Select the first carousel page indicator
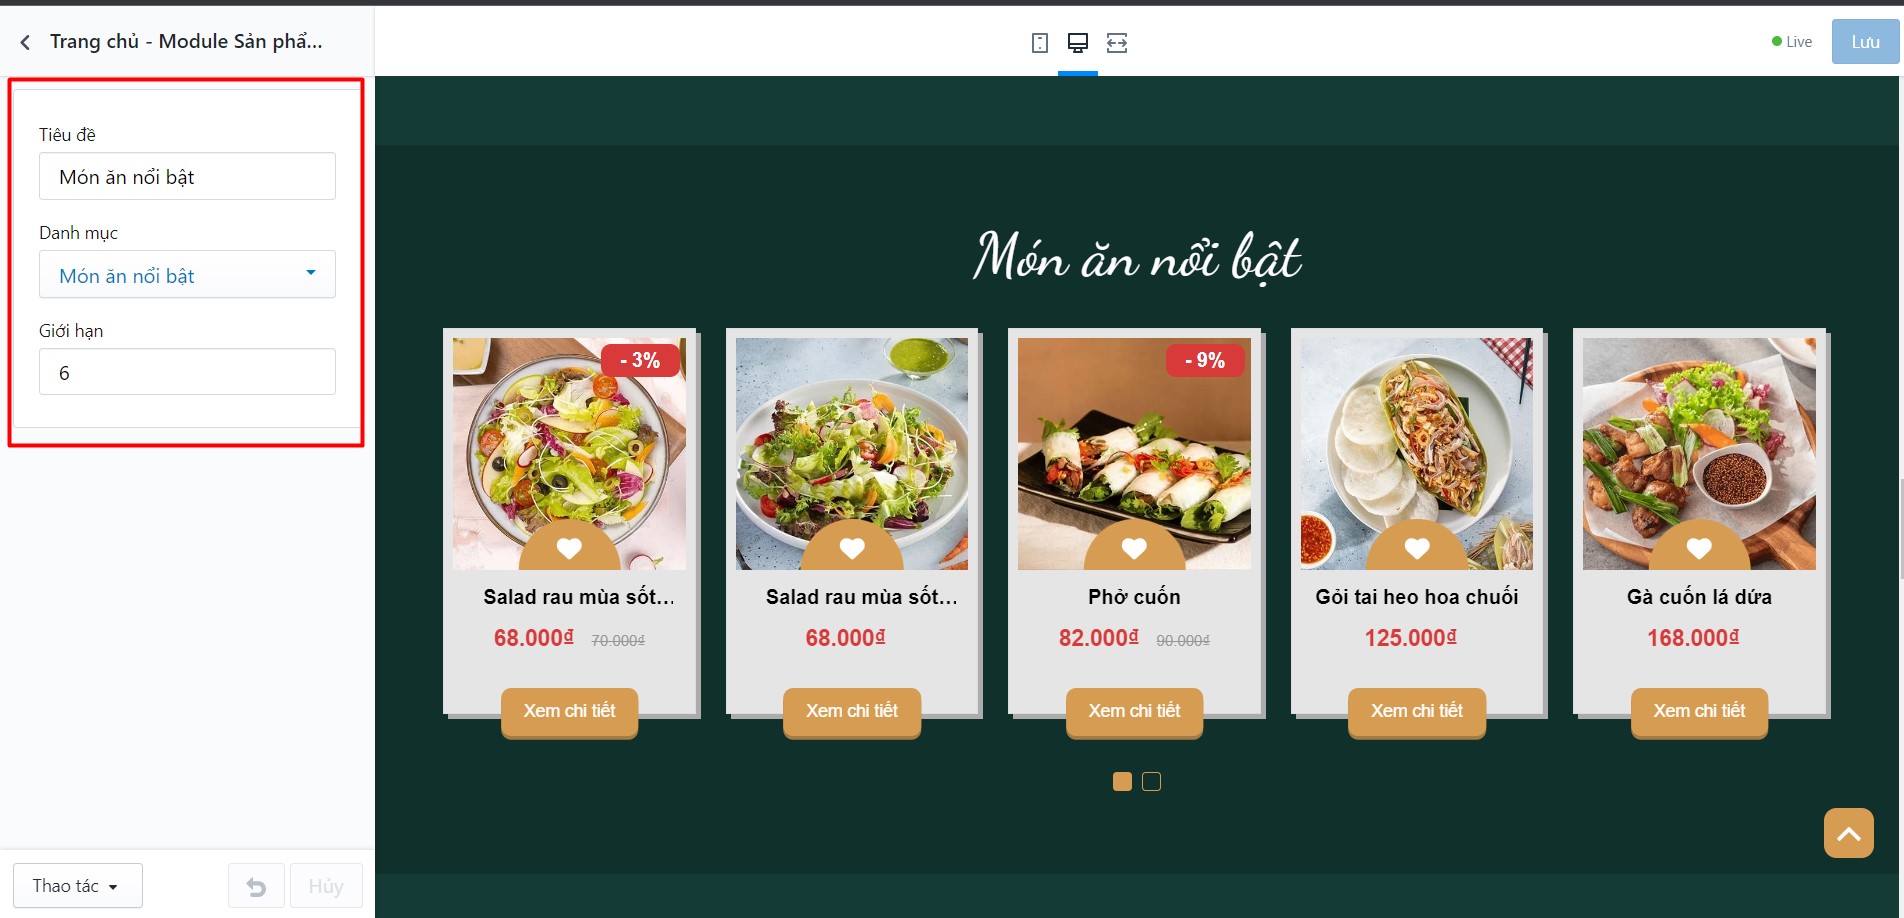Screen dimensions: 1904x918 [x=1122, y=781]
